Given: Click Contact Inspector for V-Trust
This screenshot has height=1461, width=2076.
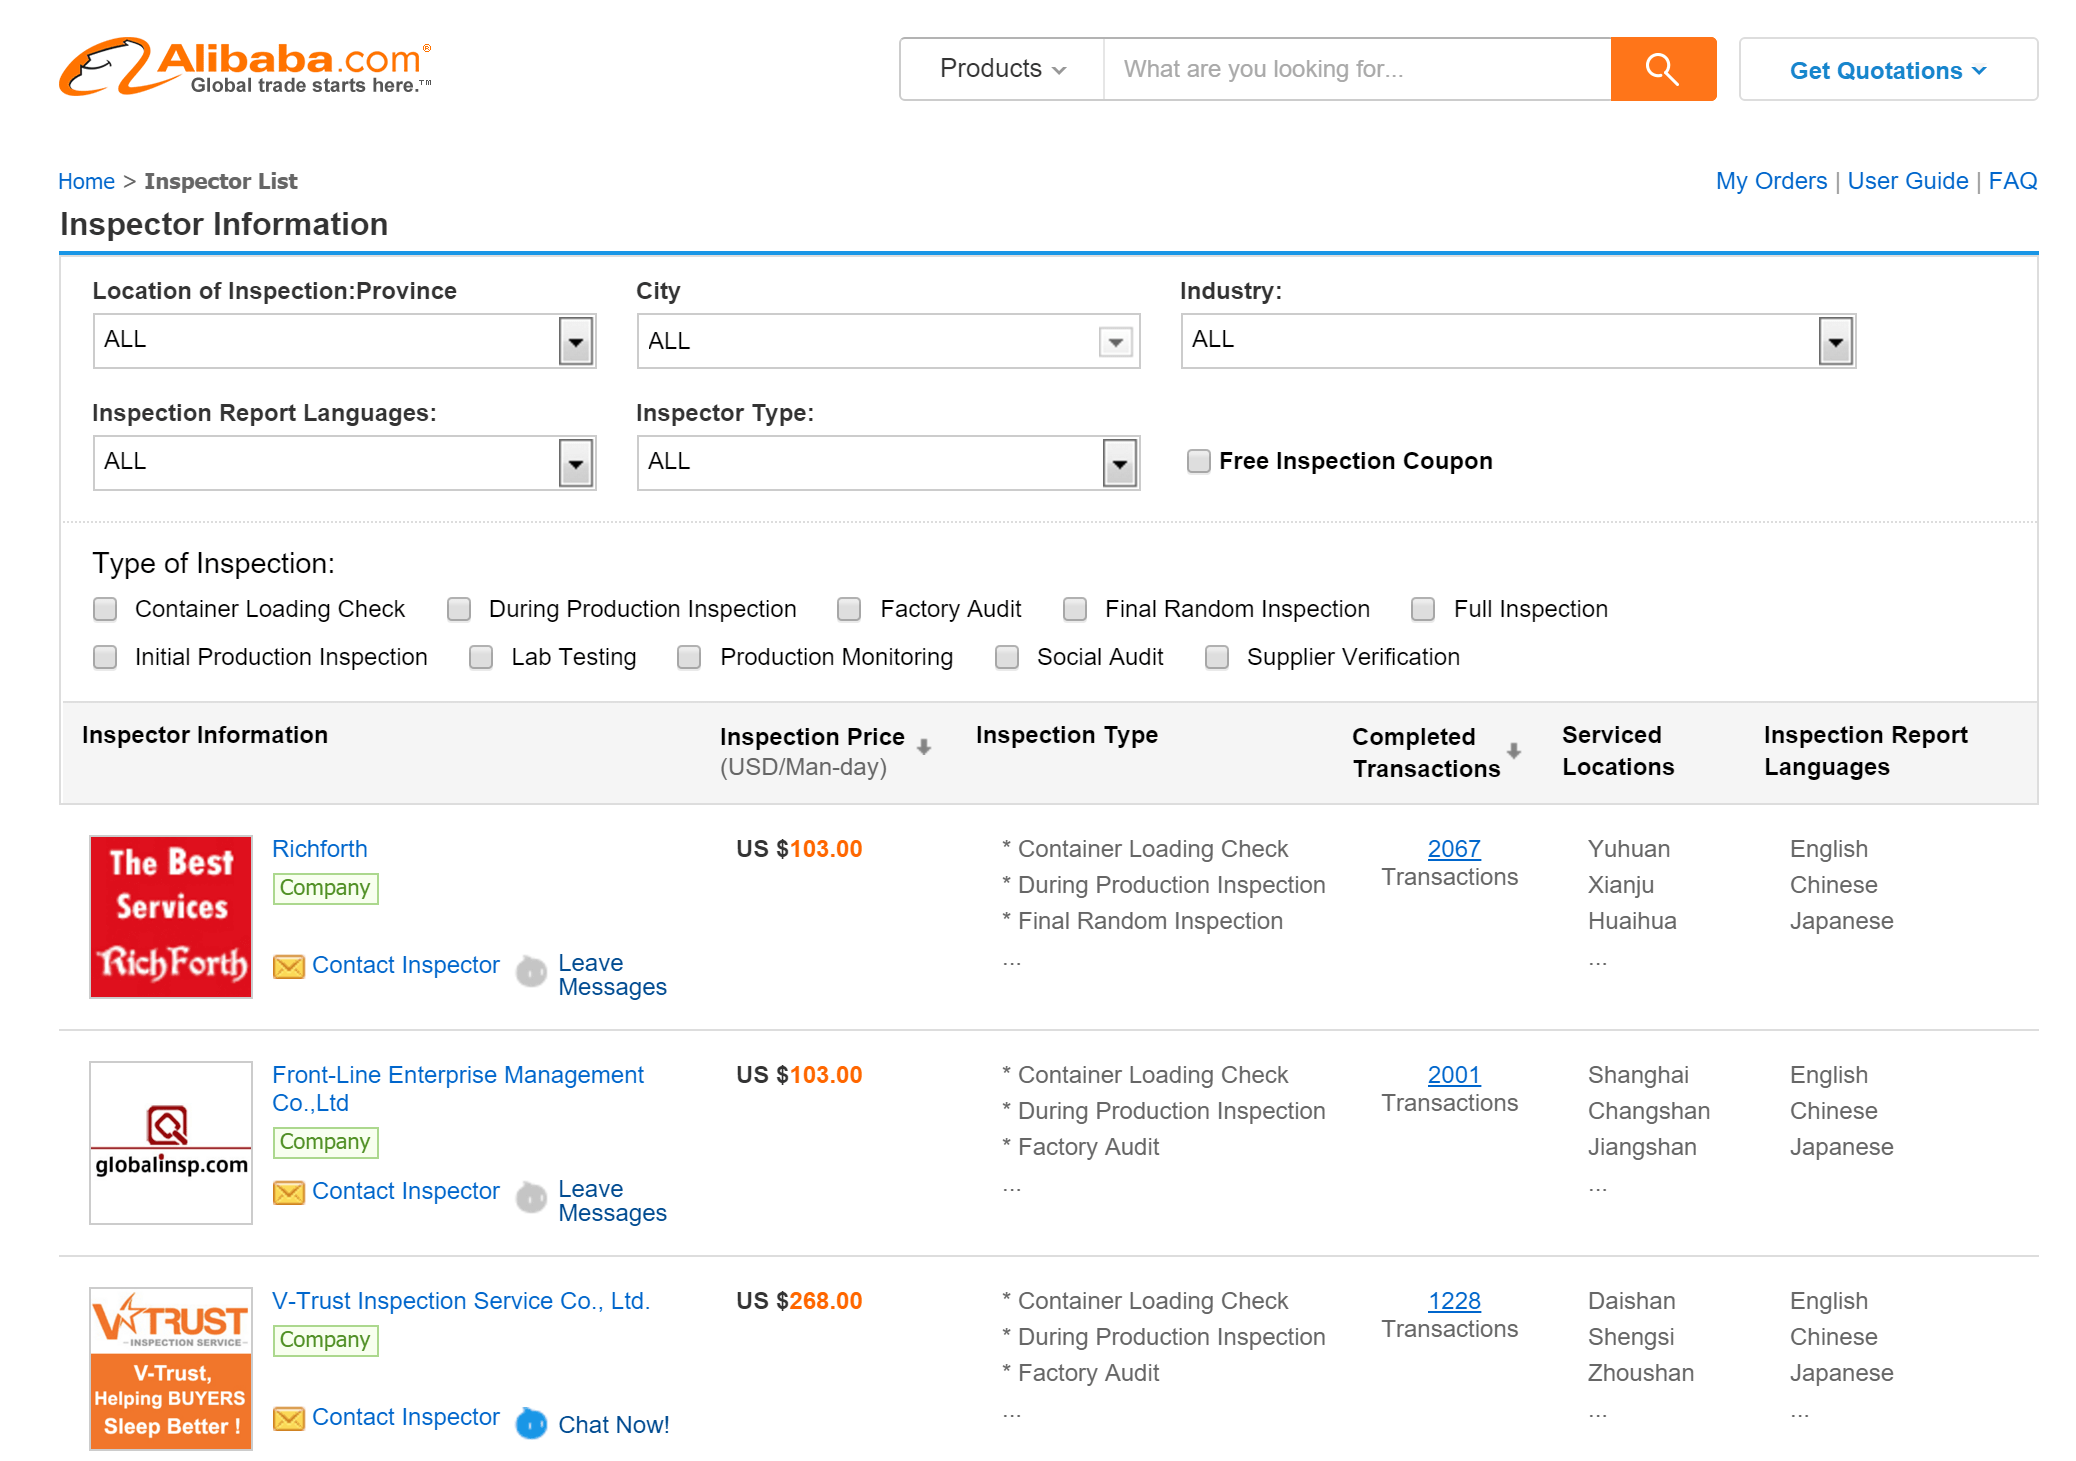Looking at the screenshot, I should (x=405, y=1417).
